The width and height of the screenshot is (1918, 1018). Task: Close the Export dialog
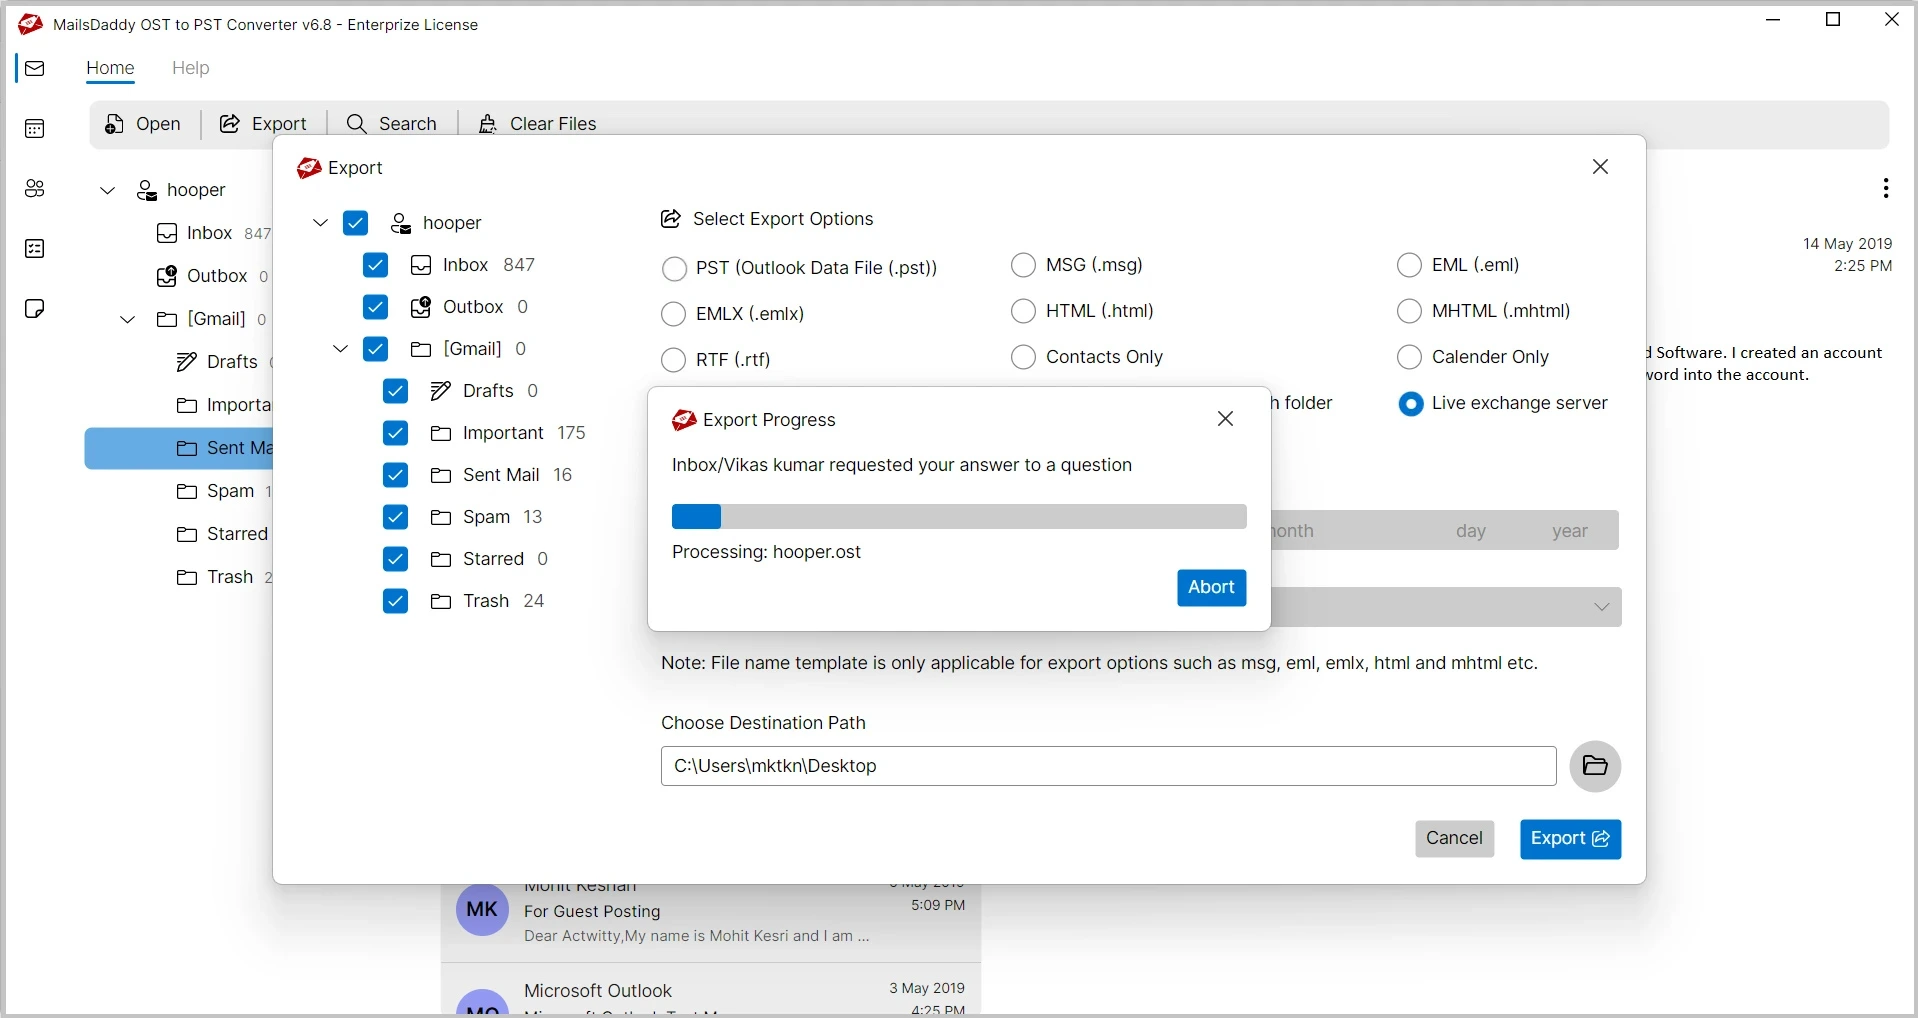click(1601, 167)
